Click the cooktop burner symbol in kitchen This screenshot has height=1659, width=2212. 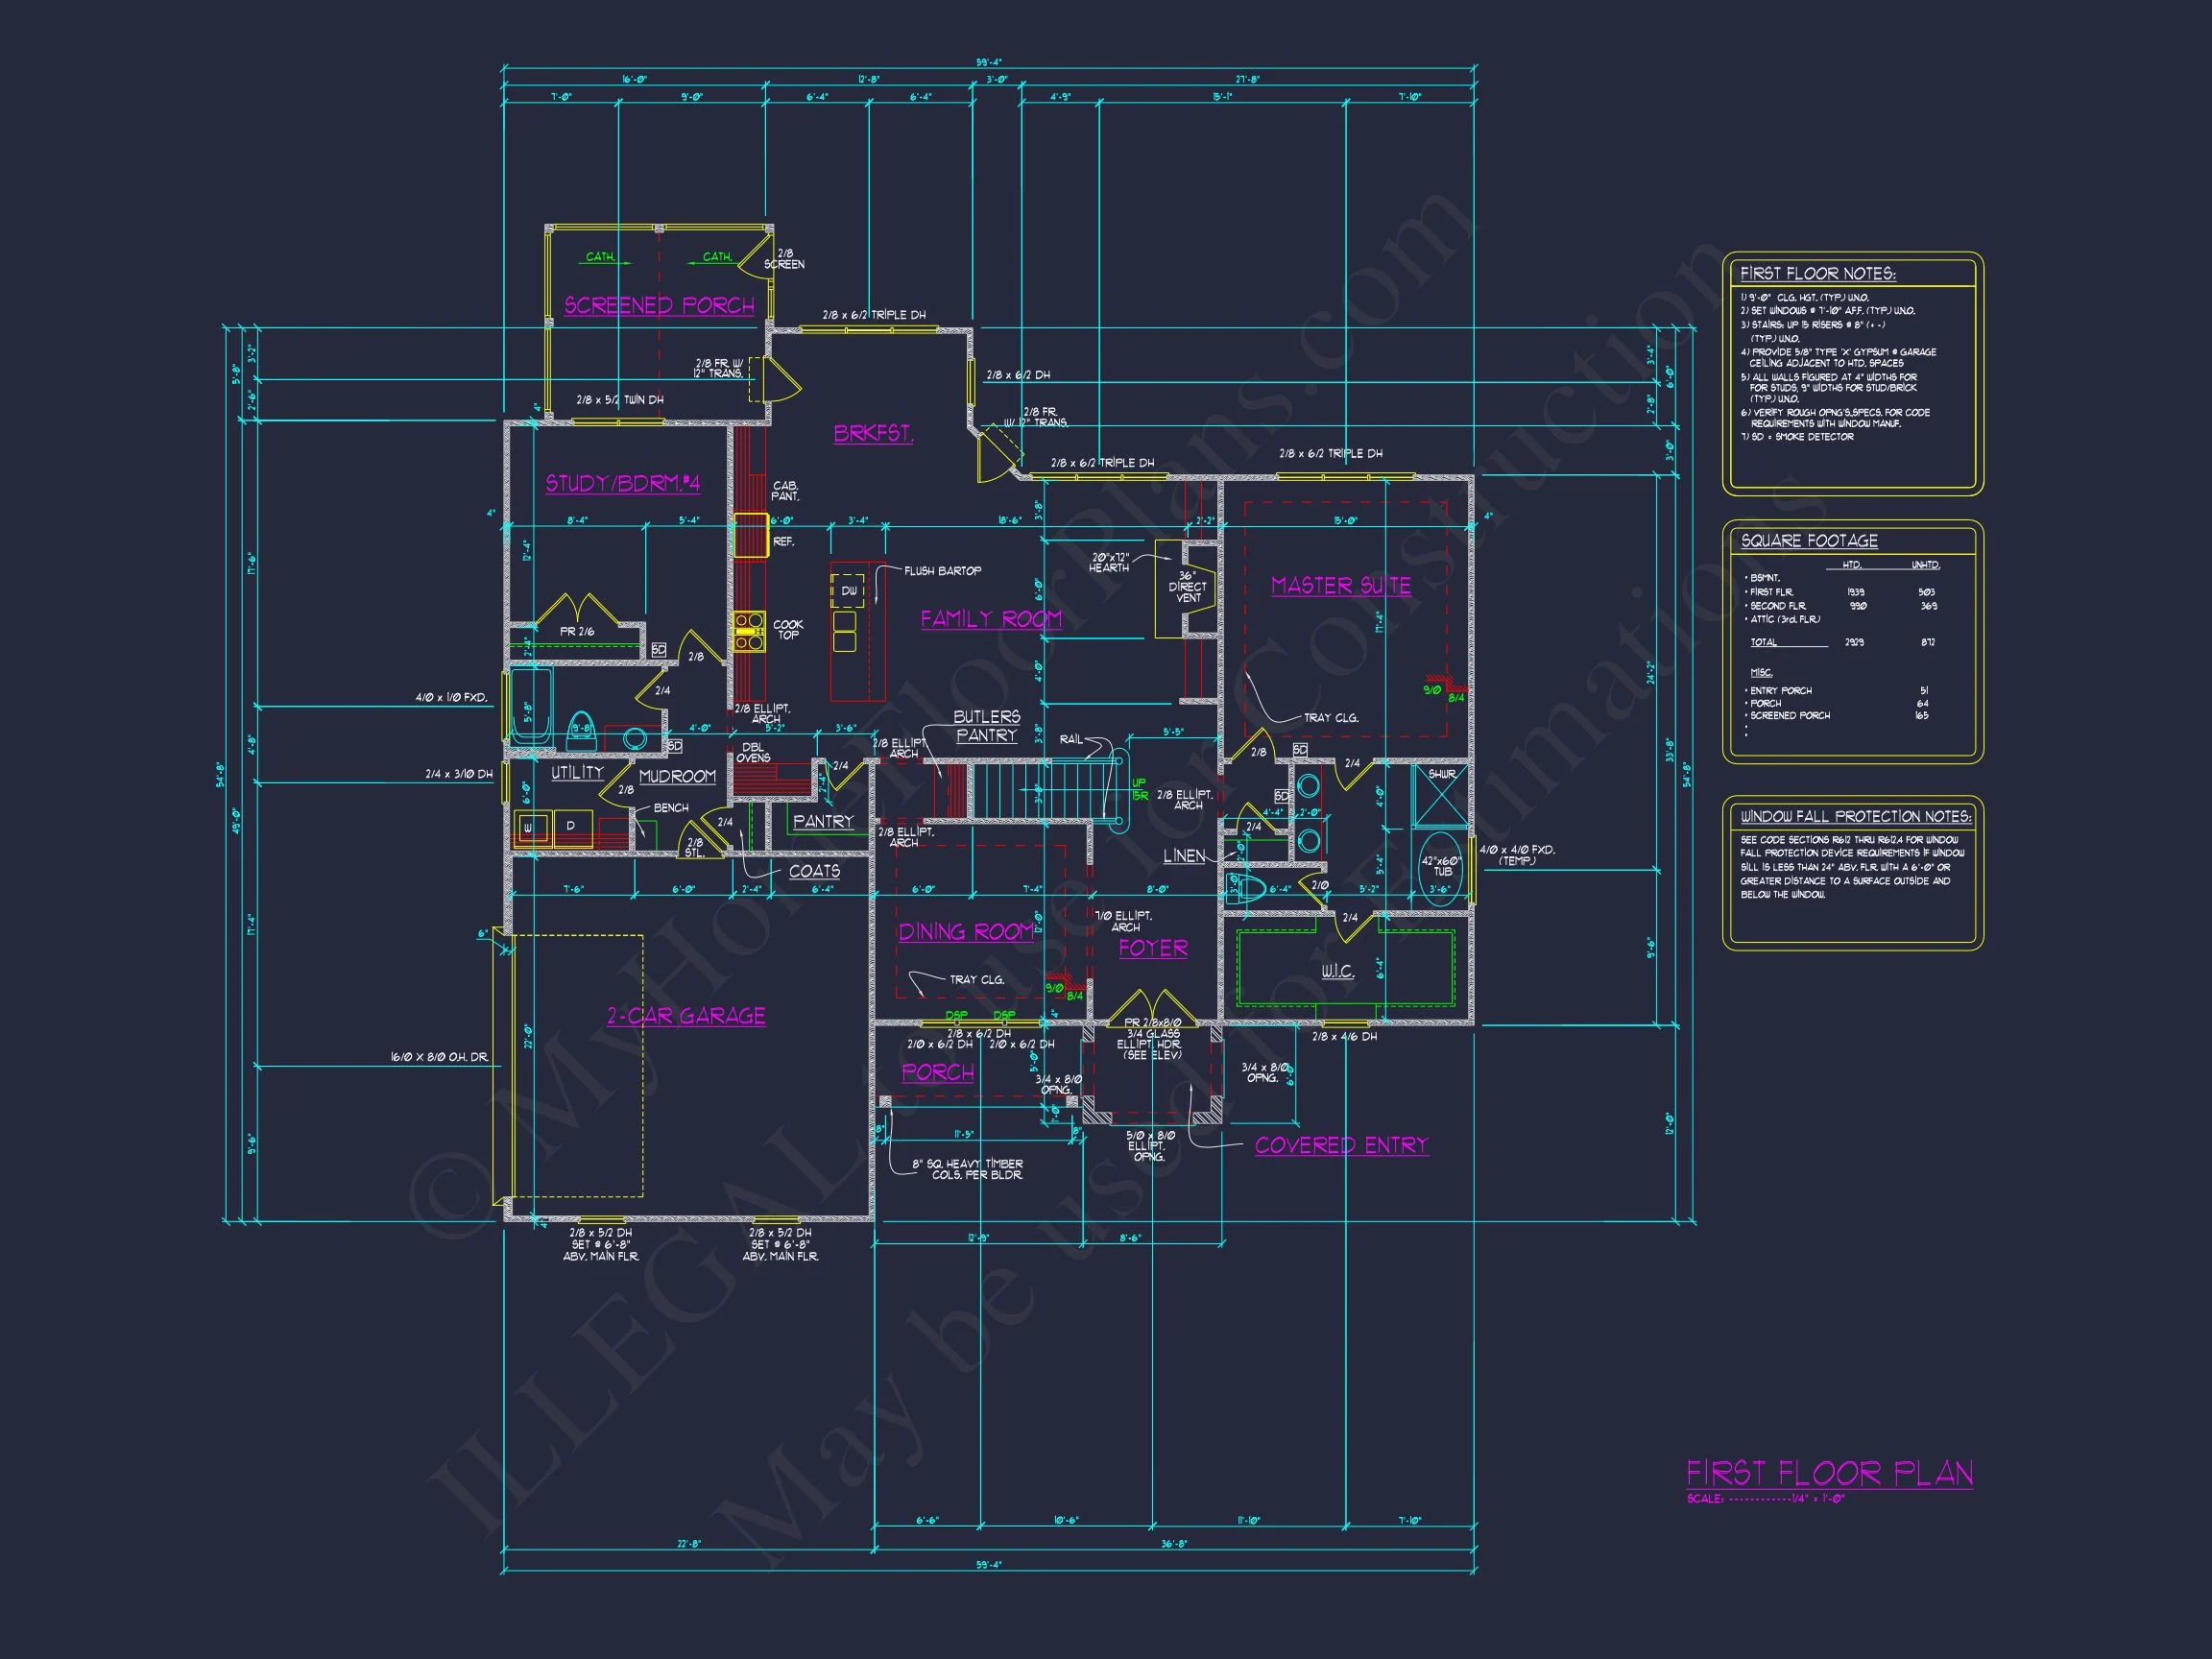[x=748, y=632]
